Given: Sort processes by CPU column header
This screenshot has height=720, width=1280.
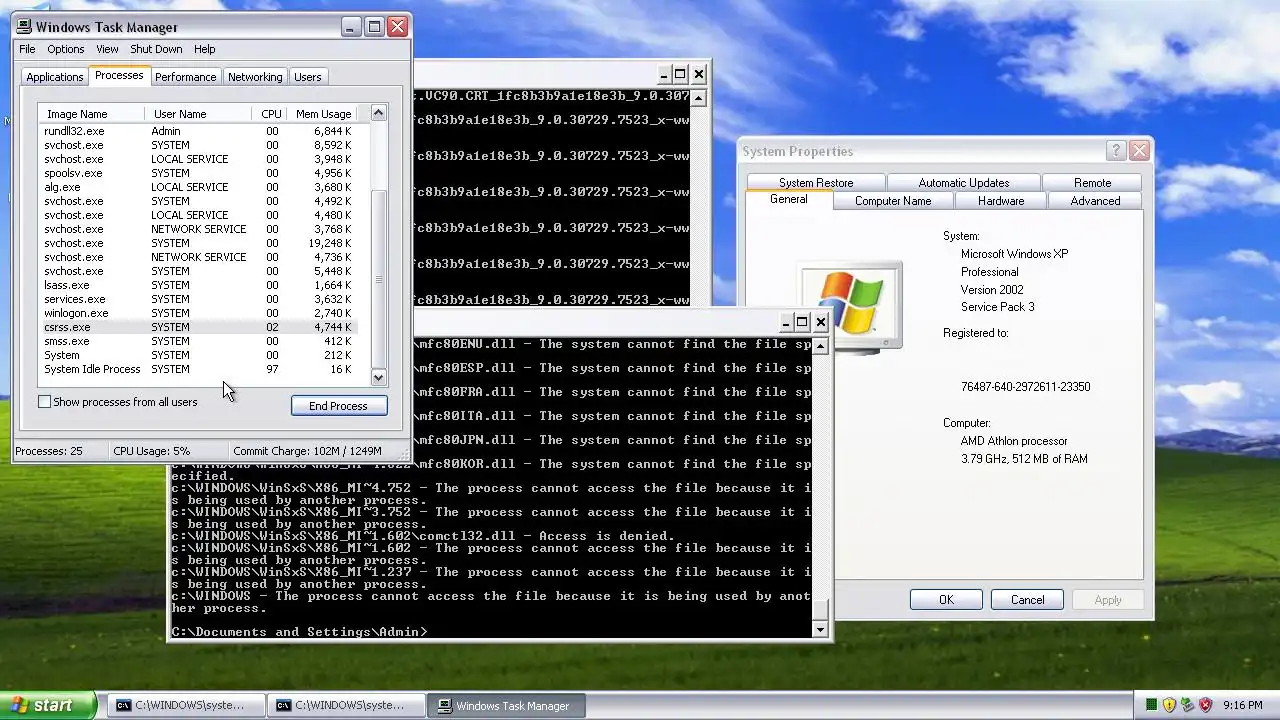Looking at the screenshot, I should click(270, 114).
